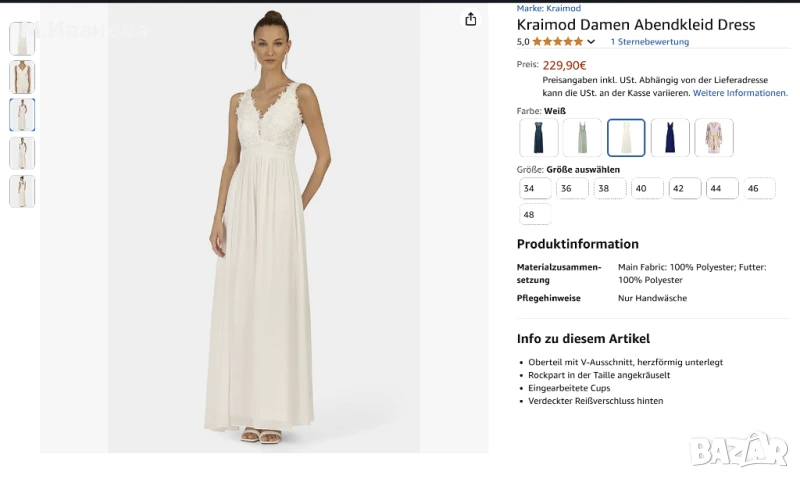This screenshot has width=800, height=479.
Task: Show the last thumbnail in the gallery
Action: (x=22, y=191)
